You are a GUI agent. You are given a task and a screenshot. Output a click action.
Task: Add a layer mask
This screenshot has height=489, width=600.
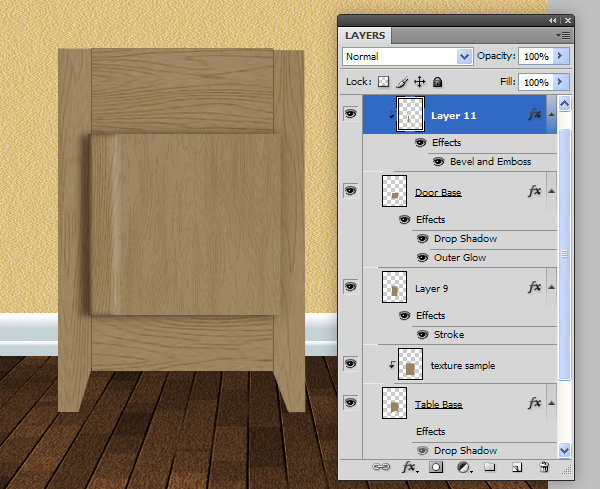tap(436, 467)
